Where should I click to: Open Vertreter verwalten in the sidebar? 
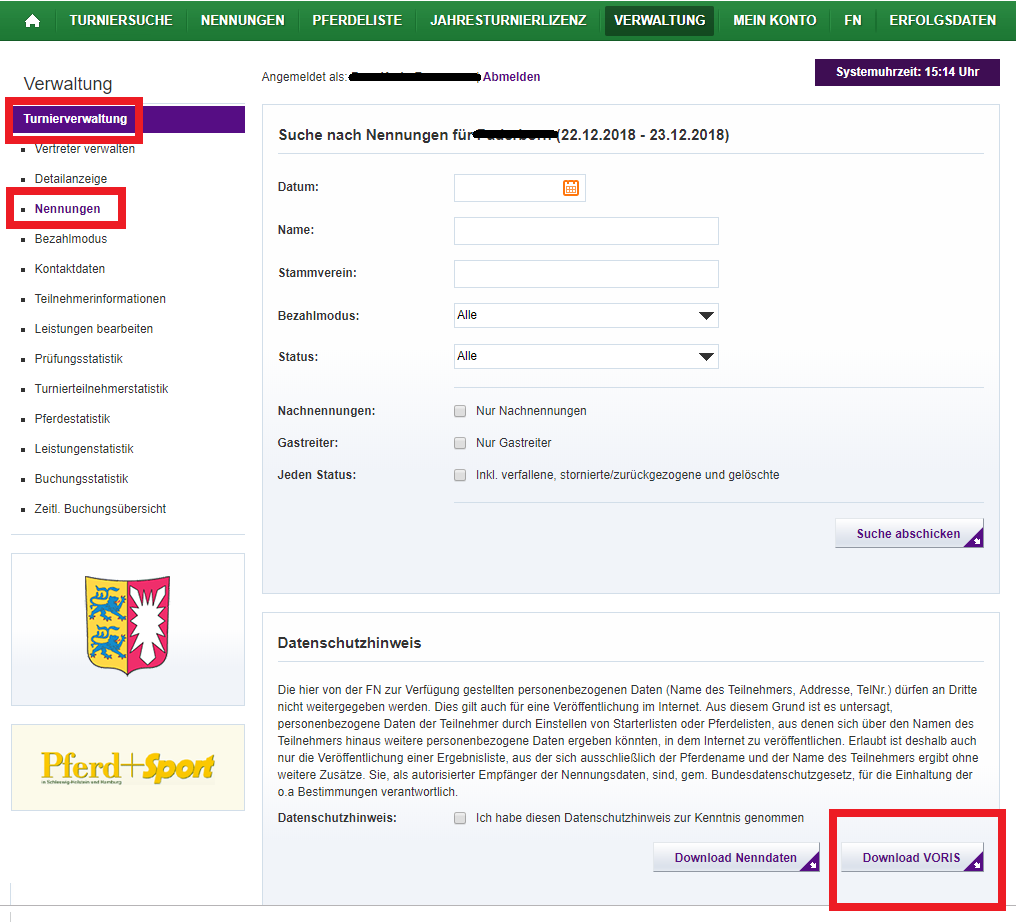[85, 149]
